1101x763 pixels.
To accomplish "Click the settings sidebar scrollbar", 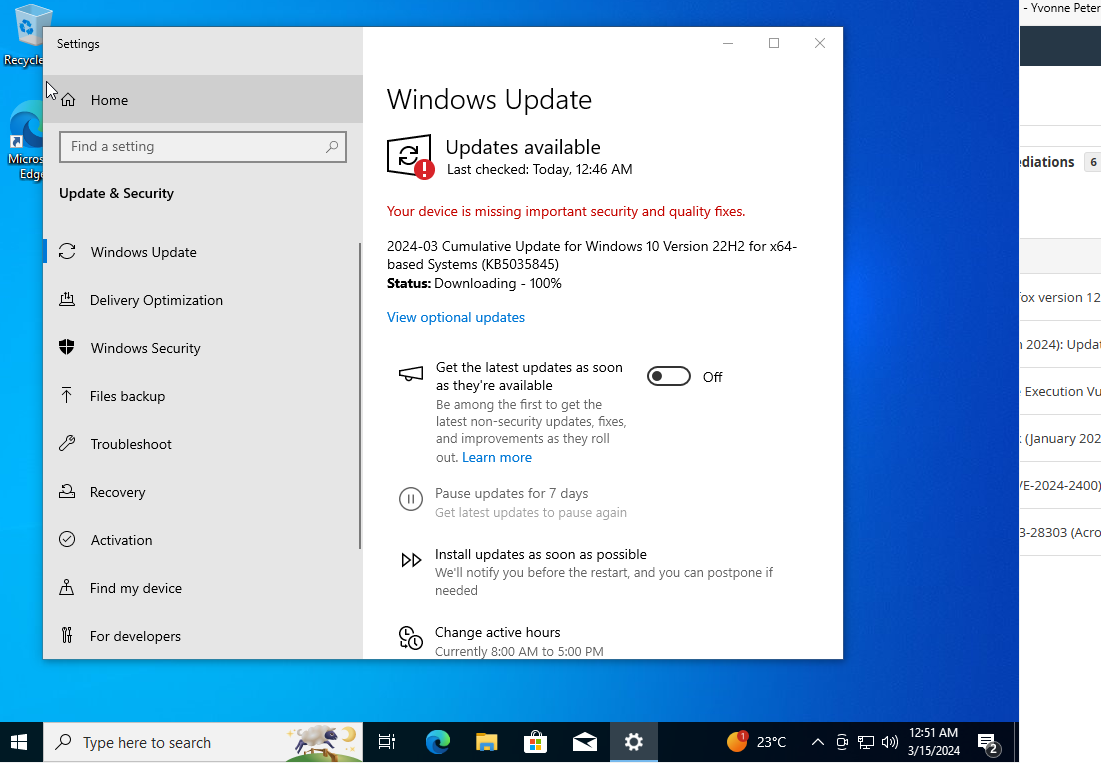I will (360, 396).
